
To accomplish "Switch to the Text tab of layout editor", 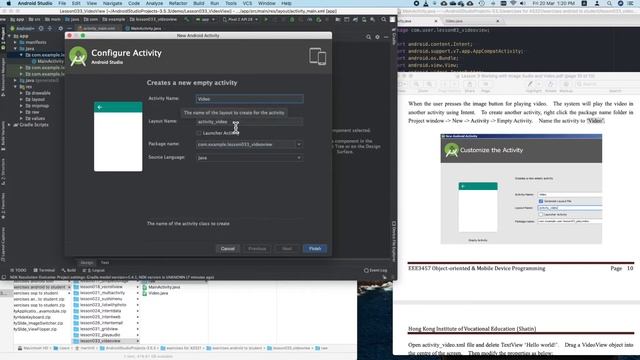I will pyautogui.click(x=105, y=262).
